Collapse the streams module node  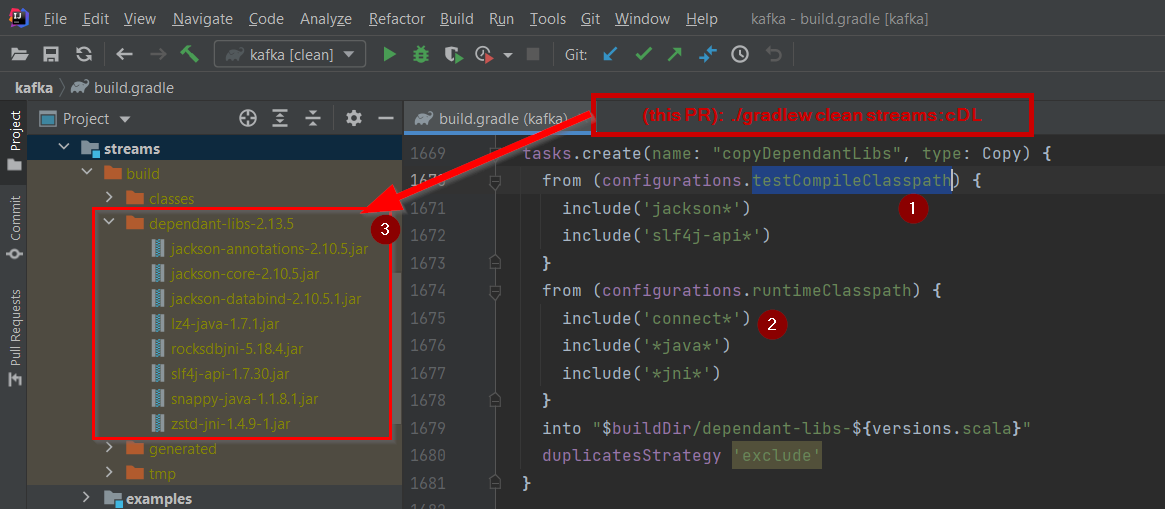click(64, 149)
